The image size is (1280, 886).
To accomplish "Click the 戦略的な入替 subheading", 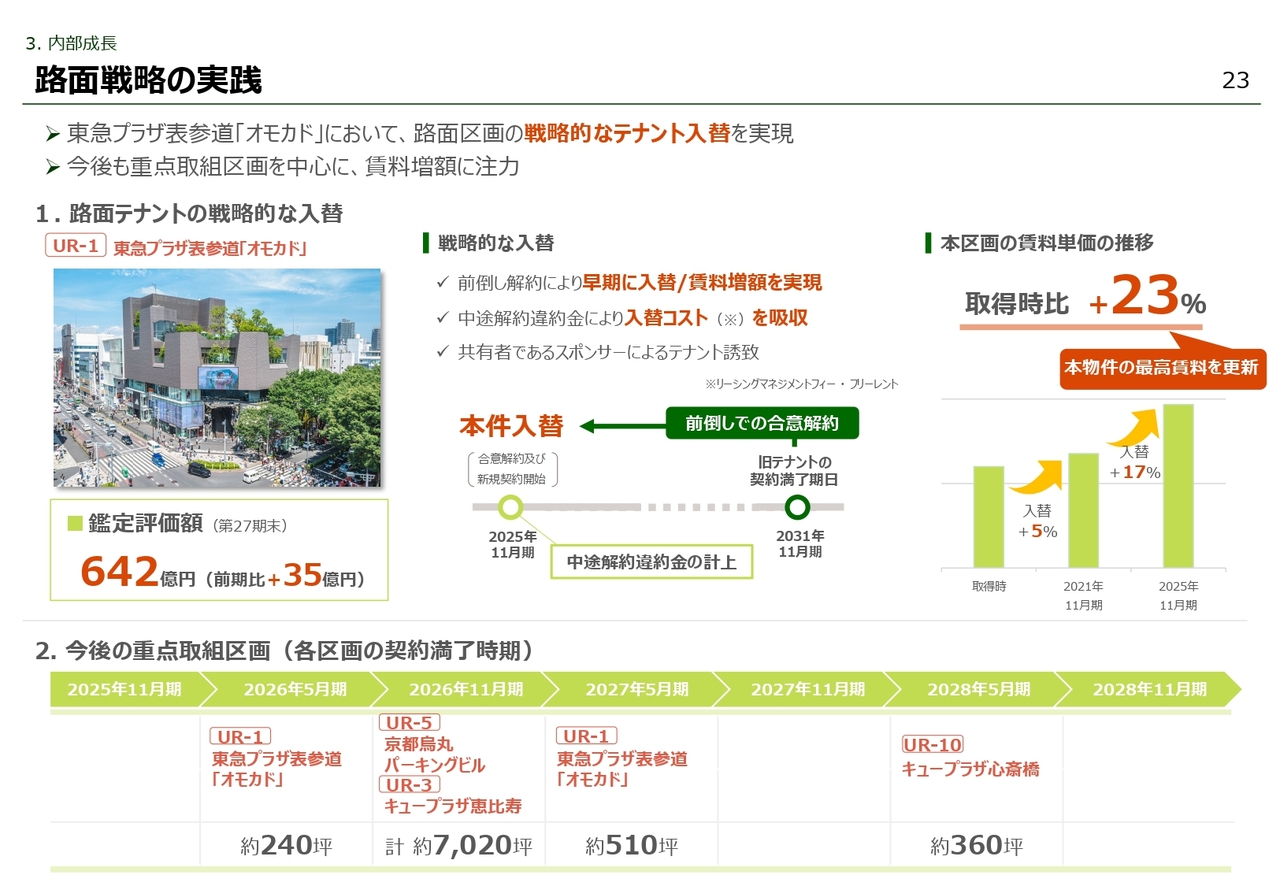I will tap(495, 243).
